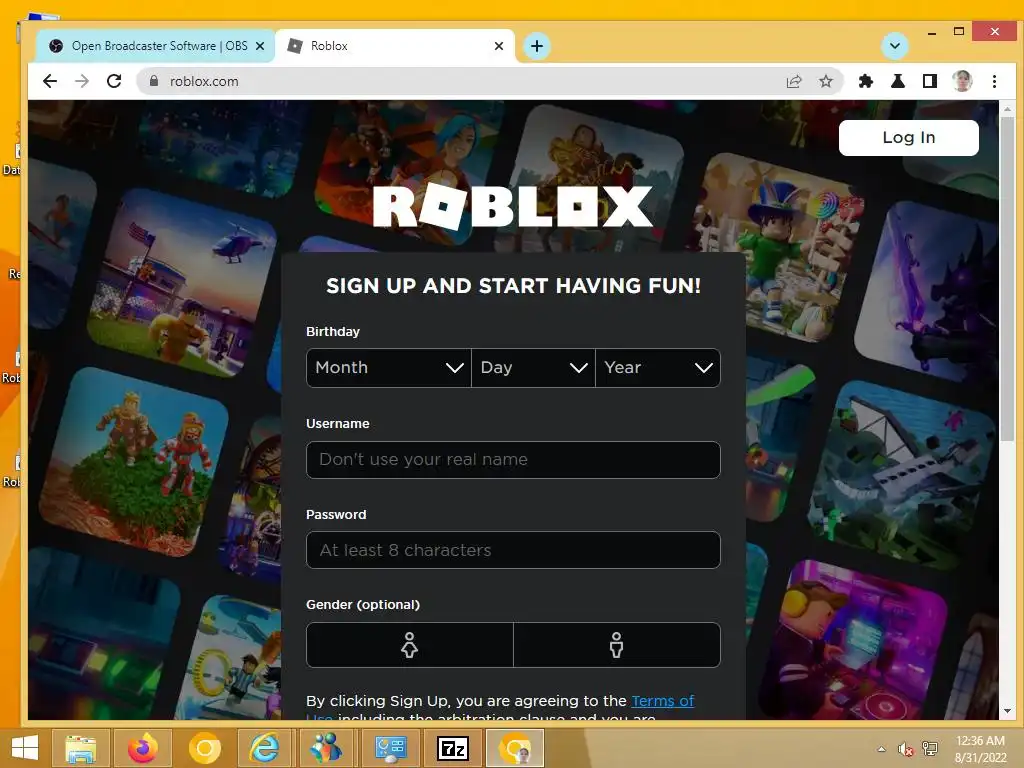The height and width of the screenshot is (768, 1024).
Task: View site information via the lock icon
Action: point(154,81)
